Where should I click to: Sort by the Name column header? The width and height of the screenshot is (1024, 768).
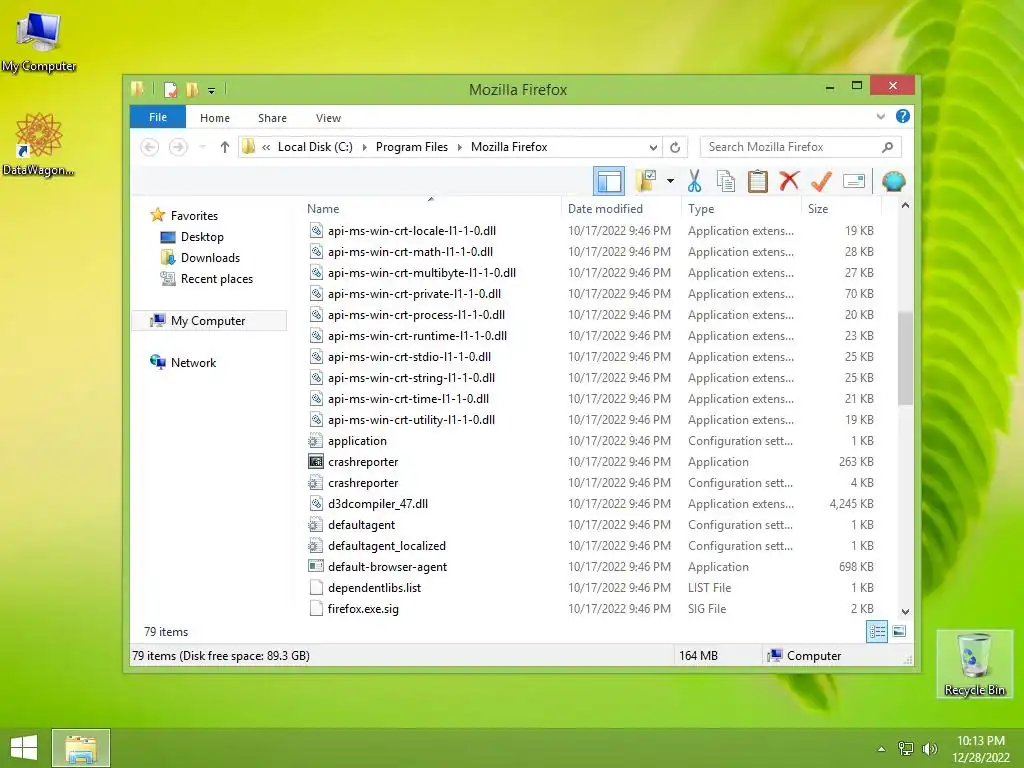click(x=323, y=209)
